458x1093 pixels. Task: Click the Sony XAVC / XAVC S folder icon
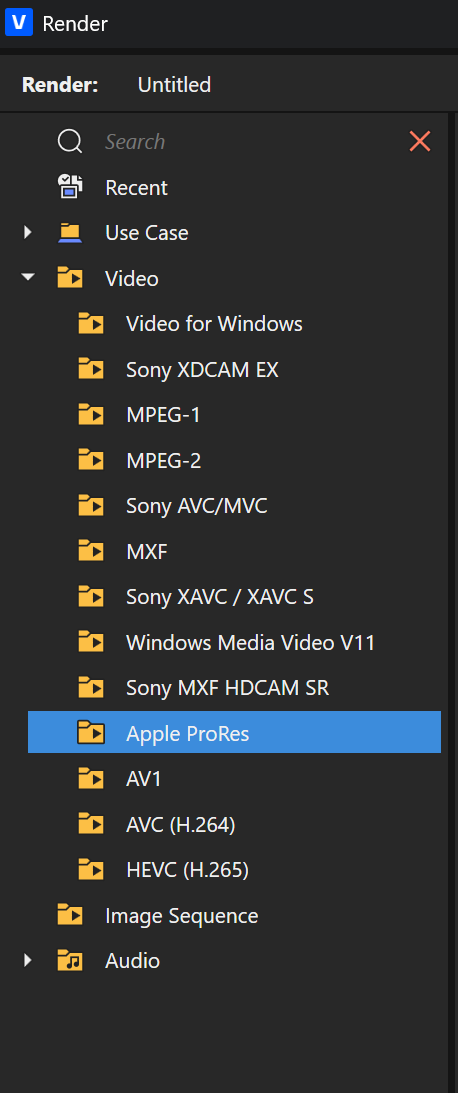tap(91, 596)
